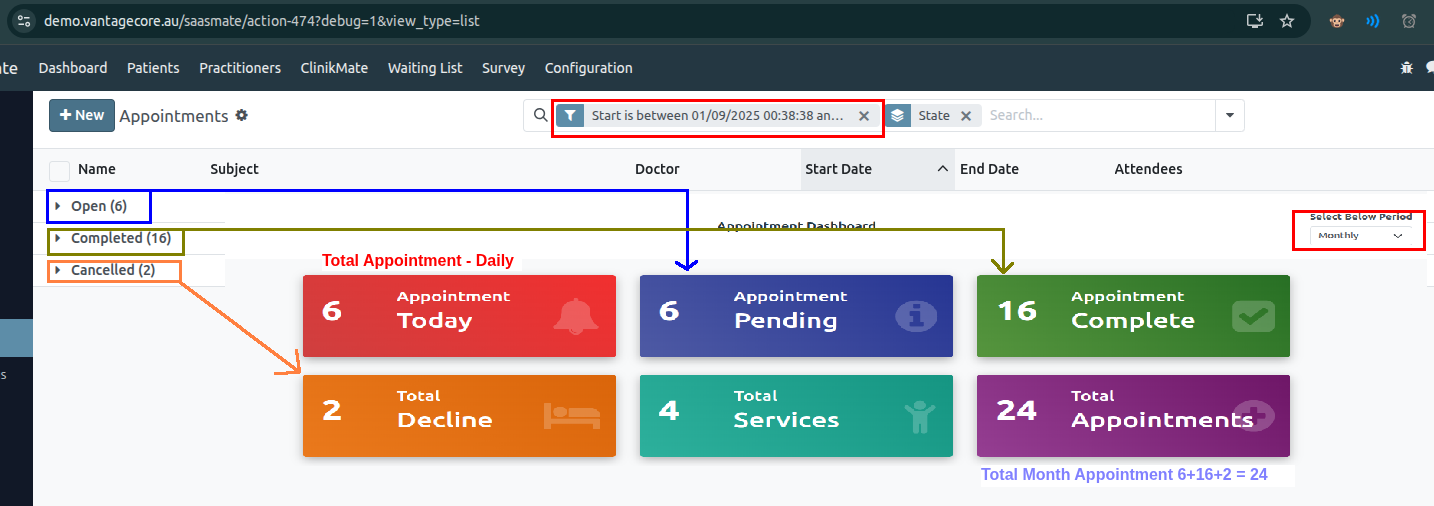The height and width of the screenshot is (506, 1434).
Task: Bookmark page with the star icon
Action: coord(1287,21)
